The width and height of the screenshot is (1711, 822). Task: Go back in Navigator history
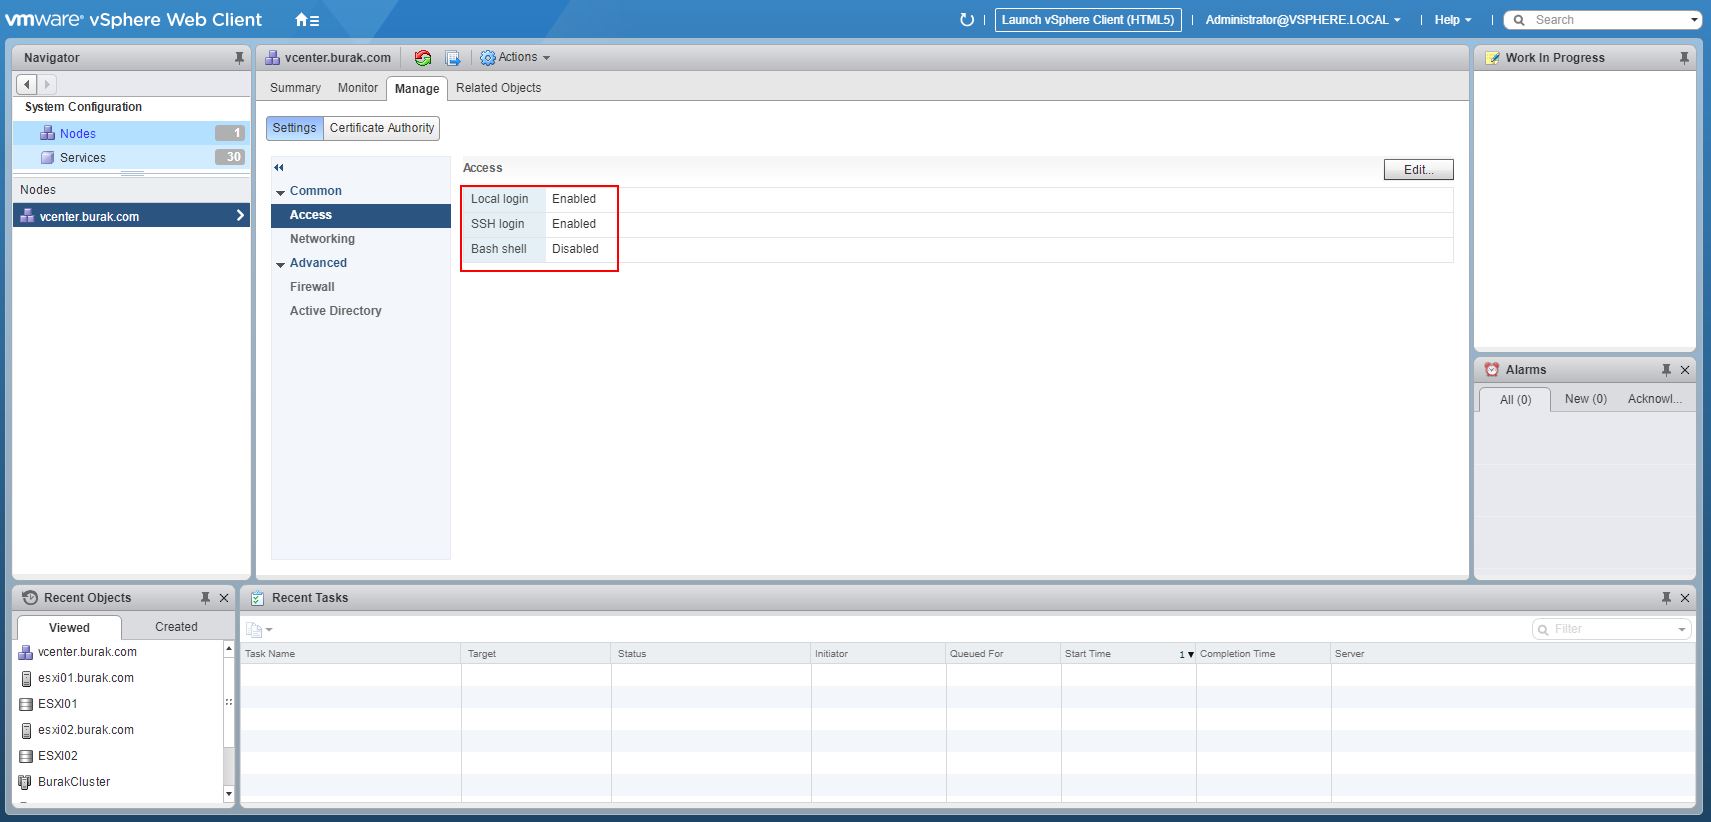point(27,85)
